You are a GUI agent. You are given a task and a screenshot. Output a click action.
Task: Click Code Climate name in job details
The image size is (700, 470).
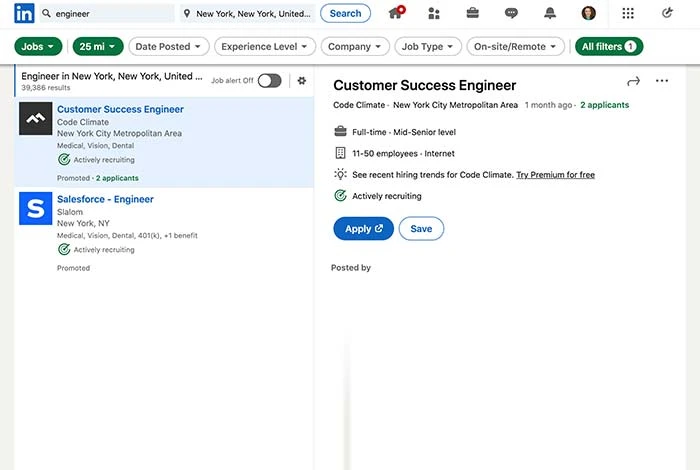click(359, 105)
